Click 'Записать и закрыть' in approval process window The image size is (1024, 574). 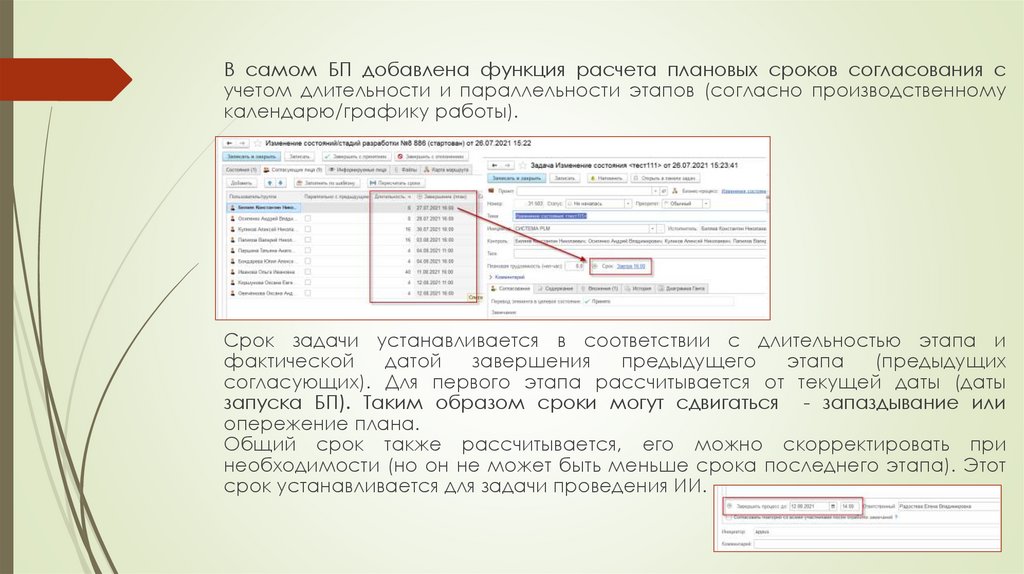252,157
